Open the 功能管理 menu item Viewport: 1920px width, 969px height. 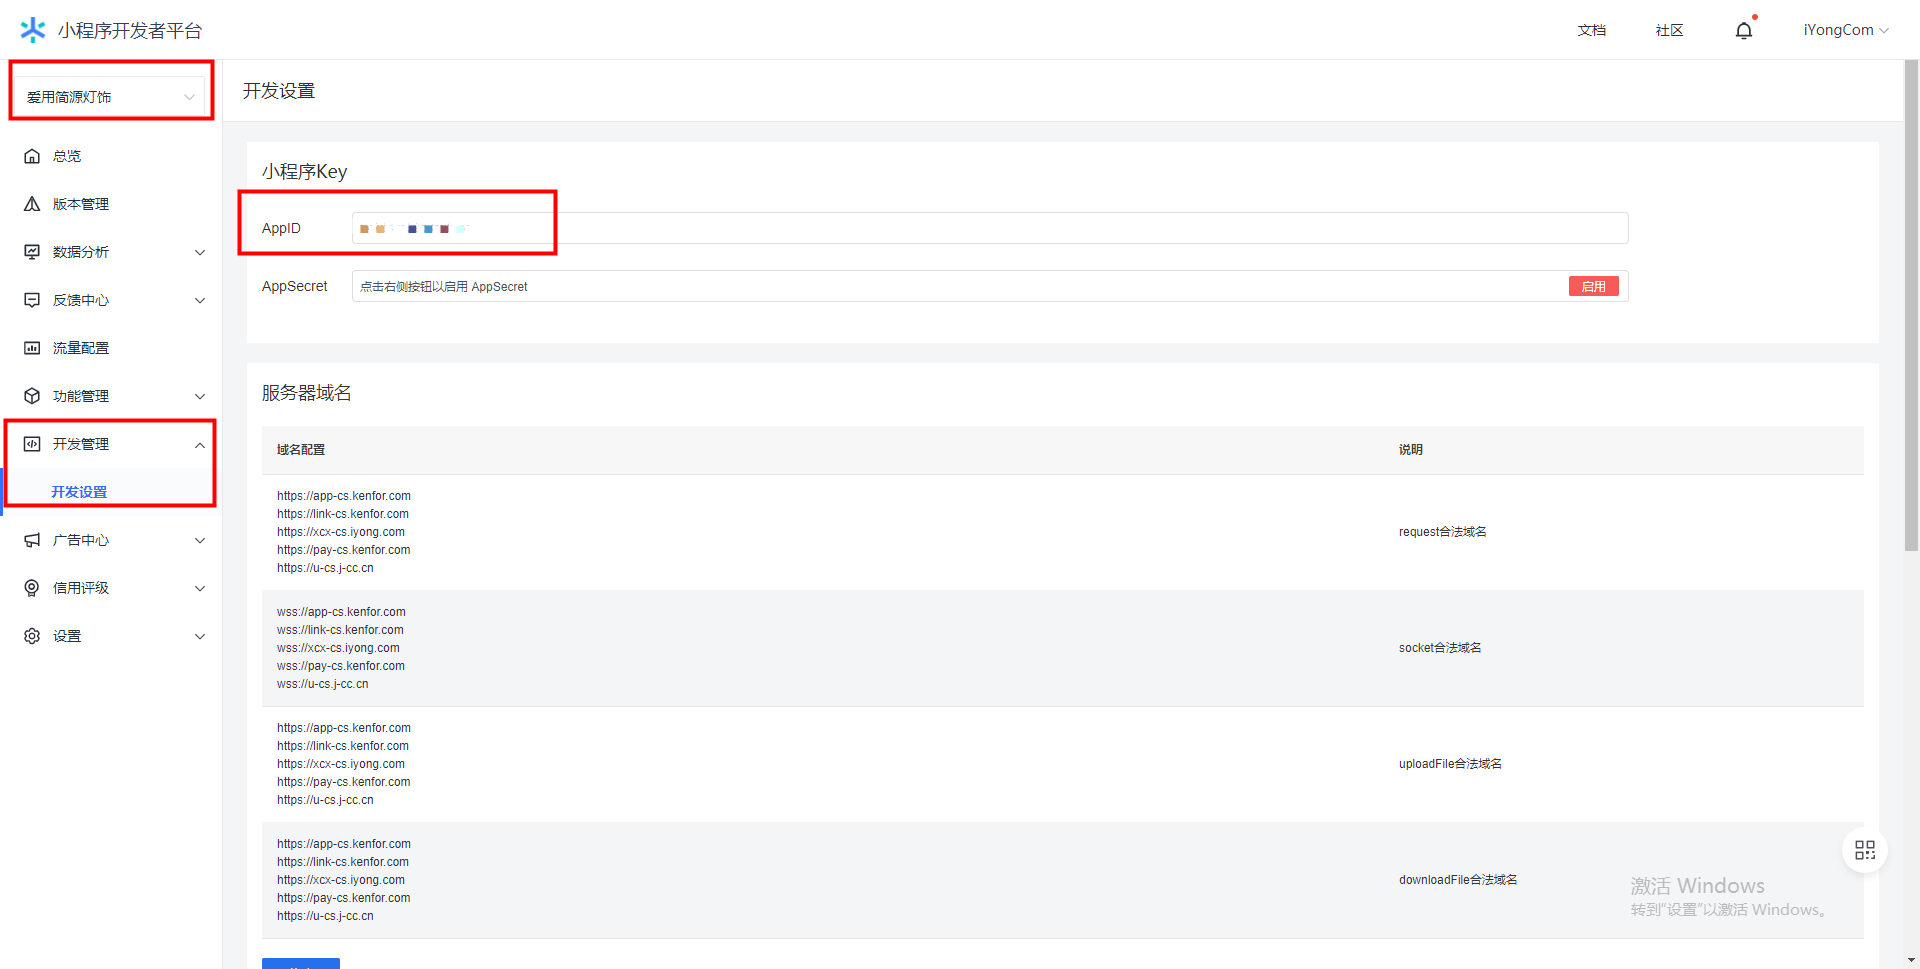81,396
